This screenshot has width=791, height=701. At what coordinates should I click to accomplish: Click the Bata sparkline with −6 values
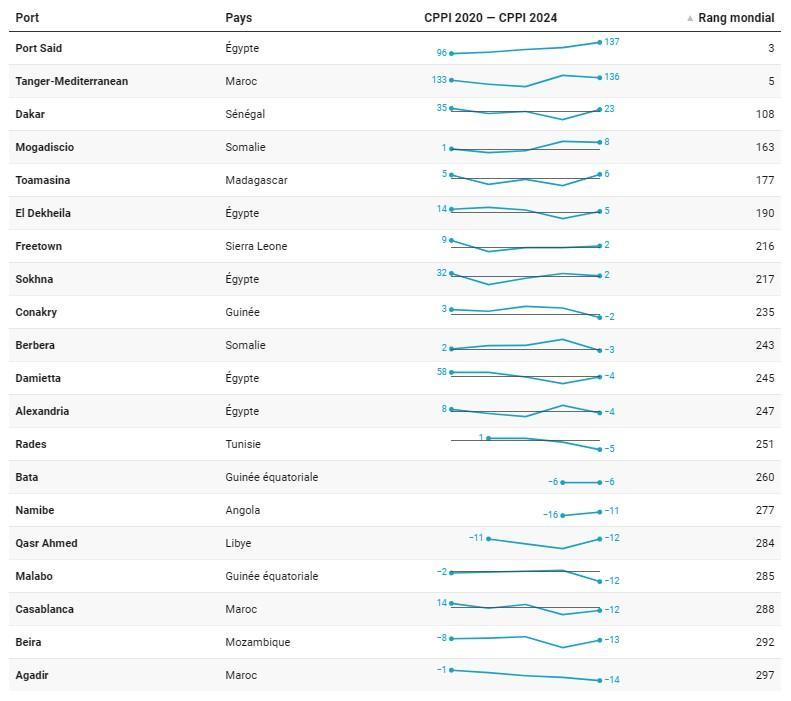click(581, 482)
